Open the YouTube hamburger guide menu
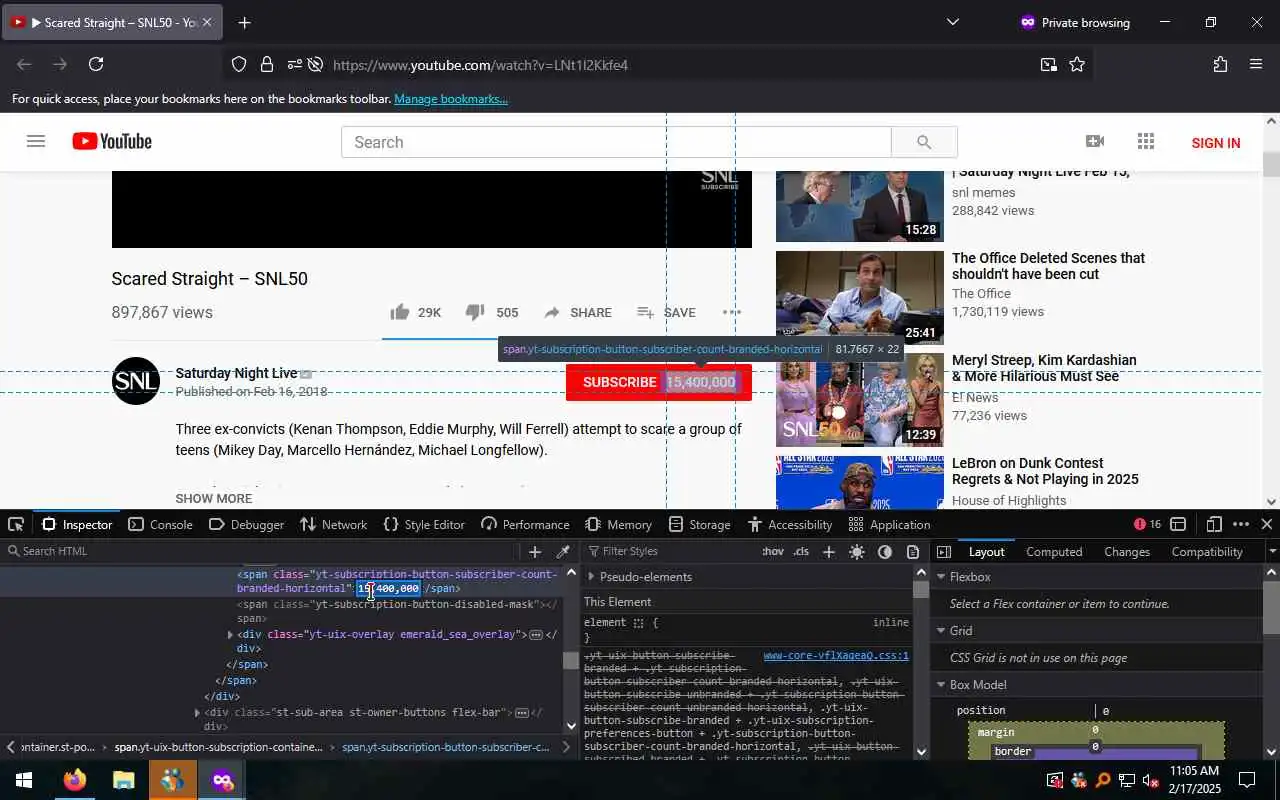Screen dimensions: 1280x800 [x=36, y=142]
